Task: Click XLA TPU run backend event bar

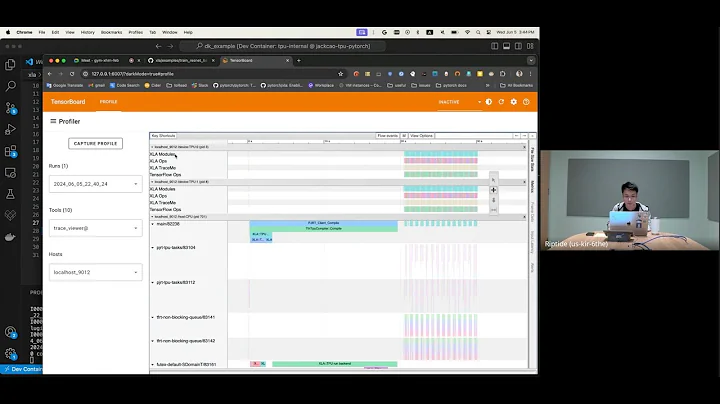Action: coord(335,364)
